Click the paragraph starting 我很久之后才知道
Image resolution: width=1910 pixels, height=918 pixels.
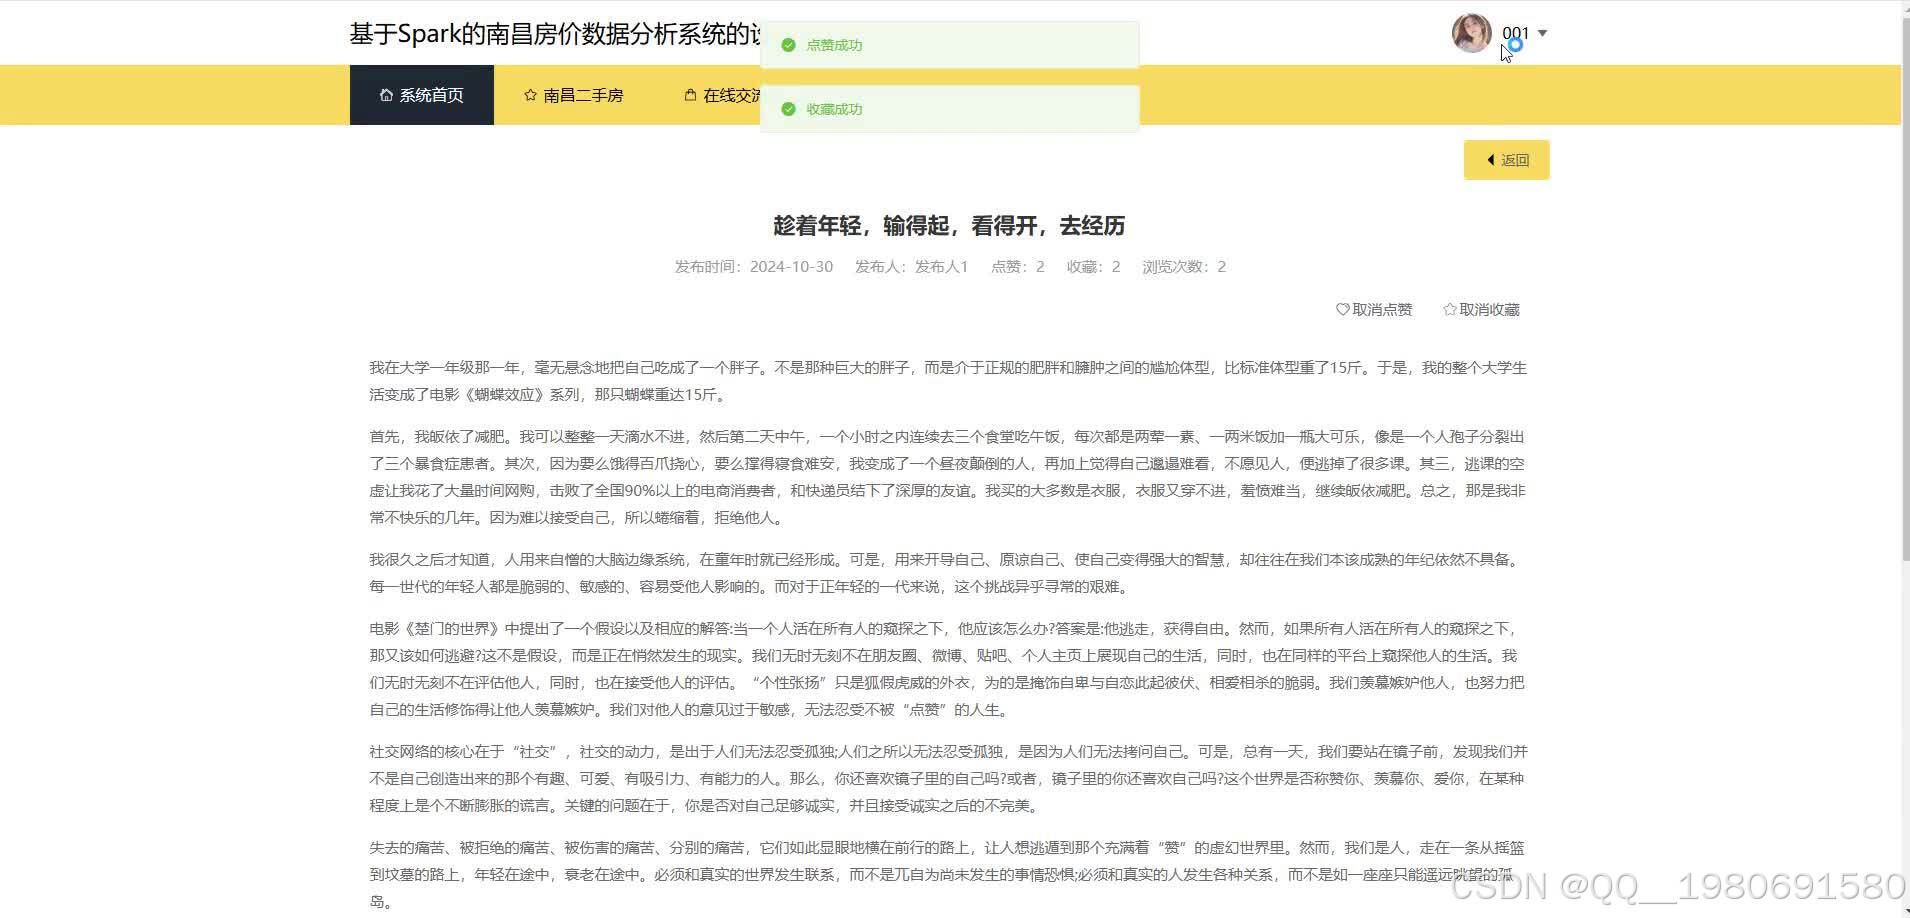point(948,573)
